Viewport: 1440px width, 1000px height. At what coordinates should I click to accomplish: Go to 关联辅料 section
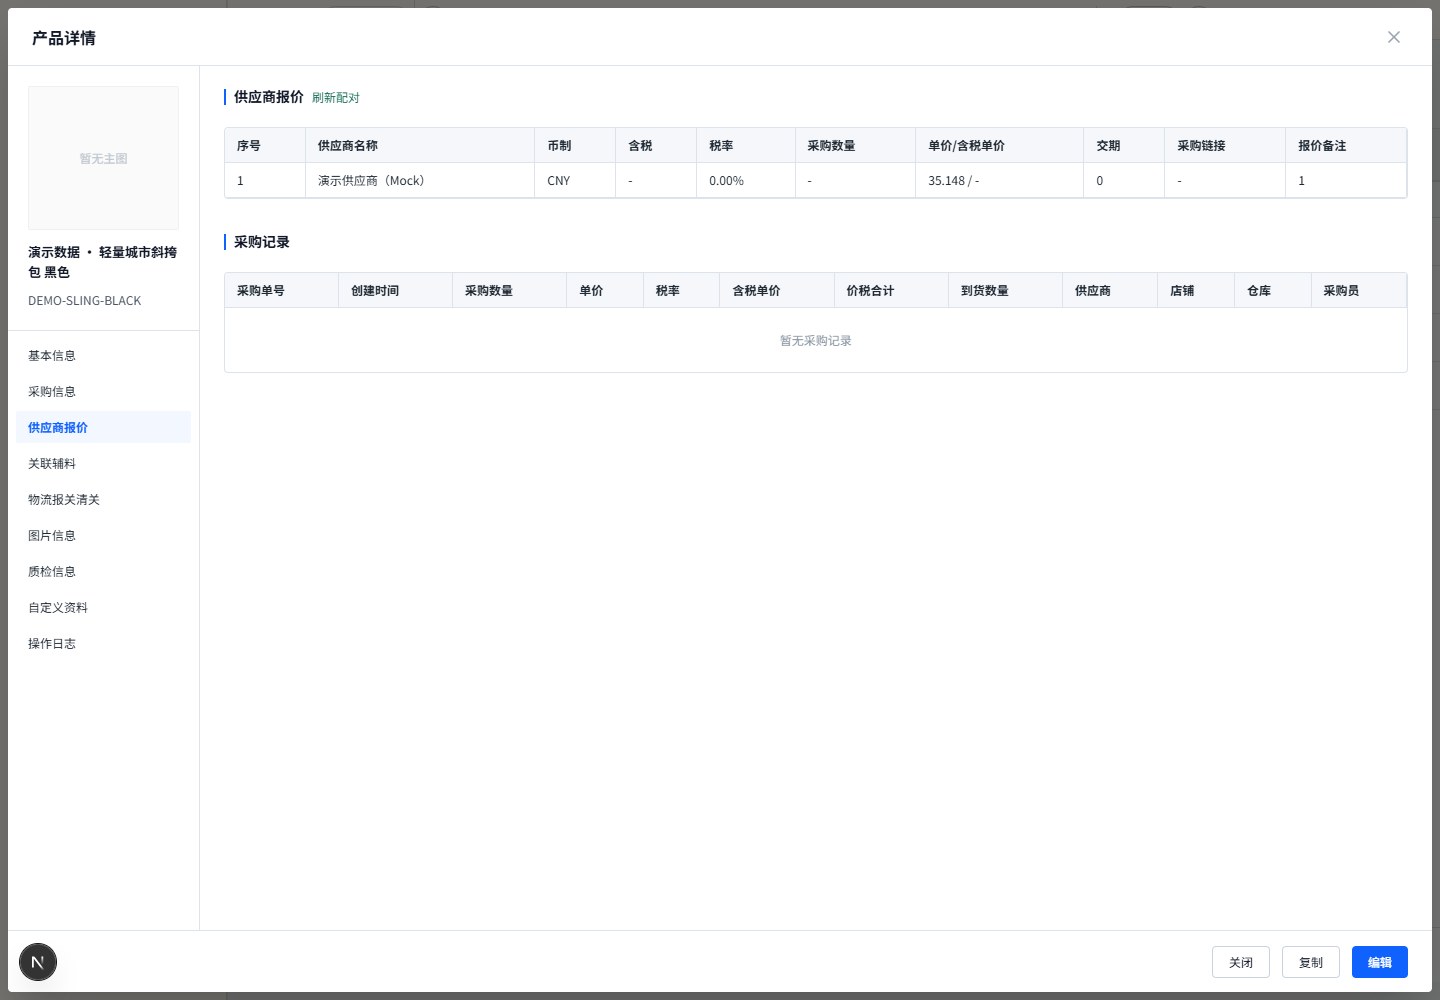pyautogui.click(x=104, y=464)
